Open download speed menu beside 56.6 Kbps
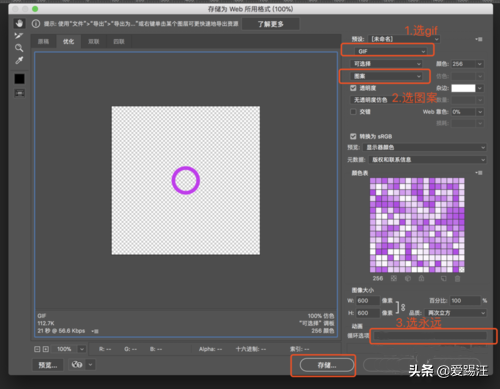The width and height of the screenshot is (500, 389). pyautogui.click(x=95, y=331)
